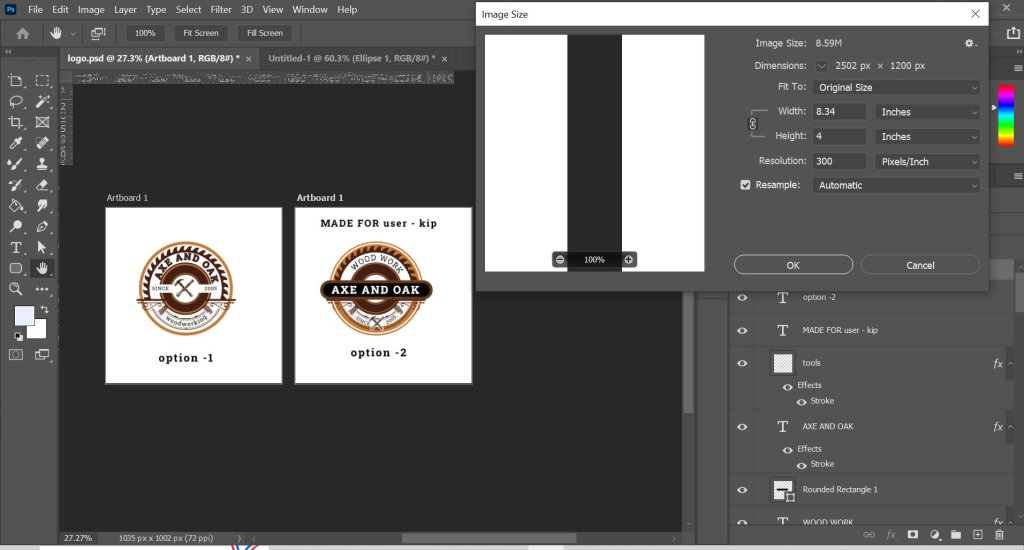Open the Filter menu
Image resolution: width=1024 pixels, height=550 pixels.
point(221,9)
